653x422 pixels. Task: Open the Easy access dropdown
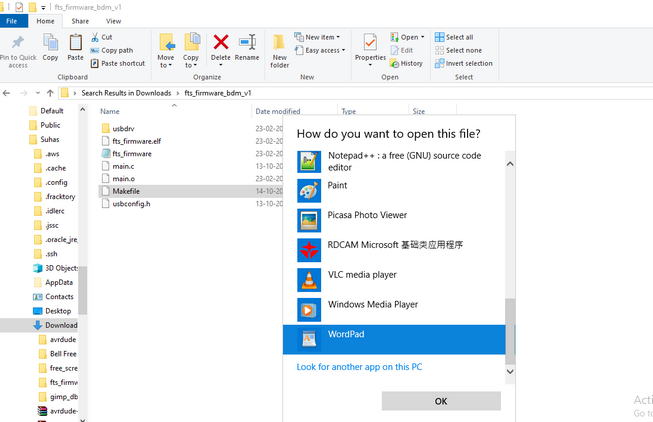tap(320, 50)
